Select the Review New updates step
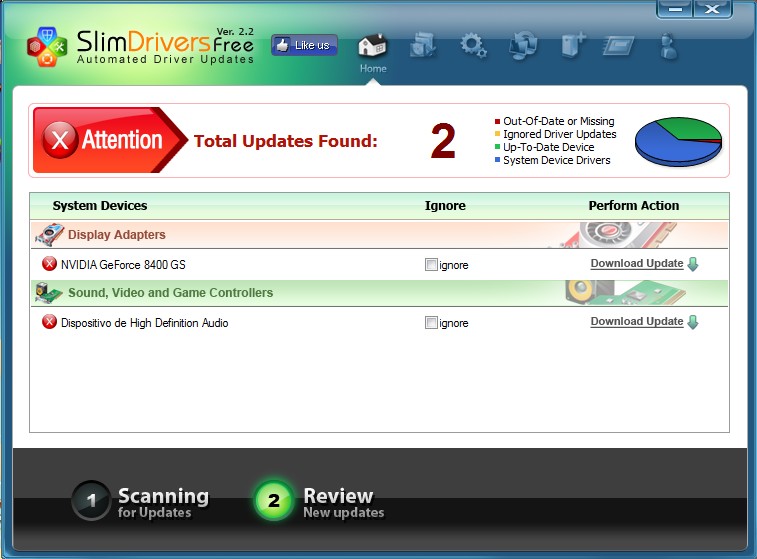The image size is (757, 559). coord(318,502)
